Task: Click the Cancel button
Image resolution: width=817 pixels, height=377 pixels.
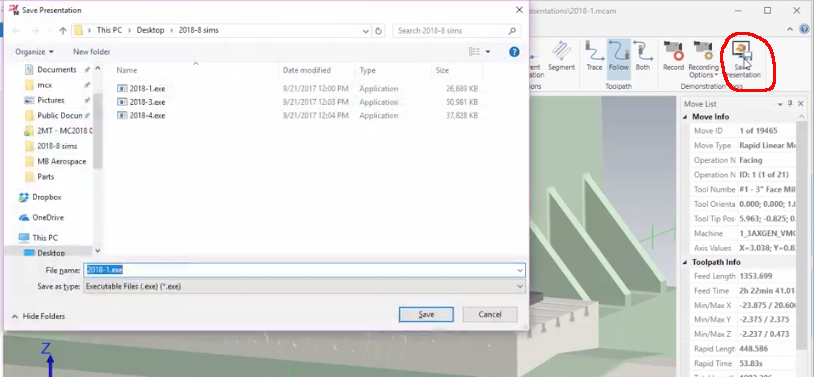Action: [490, 315]
